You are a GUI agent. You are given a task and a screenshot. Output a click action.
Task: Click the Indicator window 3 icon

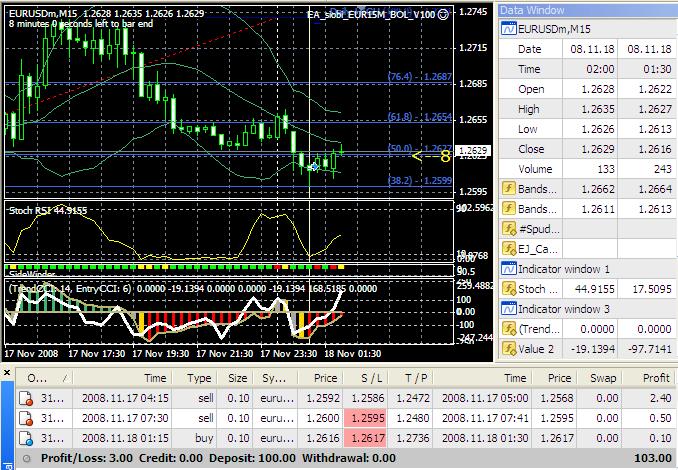tap(508, 309)
